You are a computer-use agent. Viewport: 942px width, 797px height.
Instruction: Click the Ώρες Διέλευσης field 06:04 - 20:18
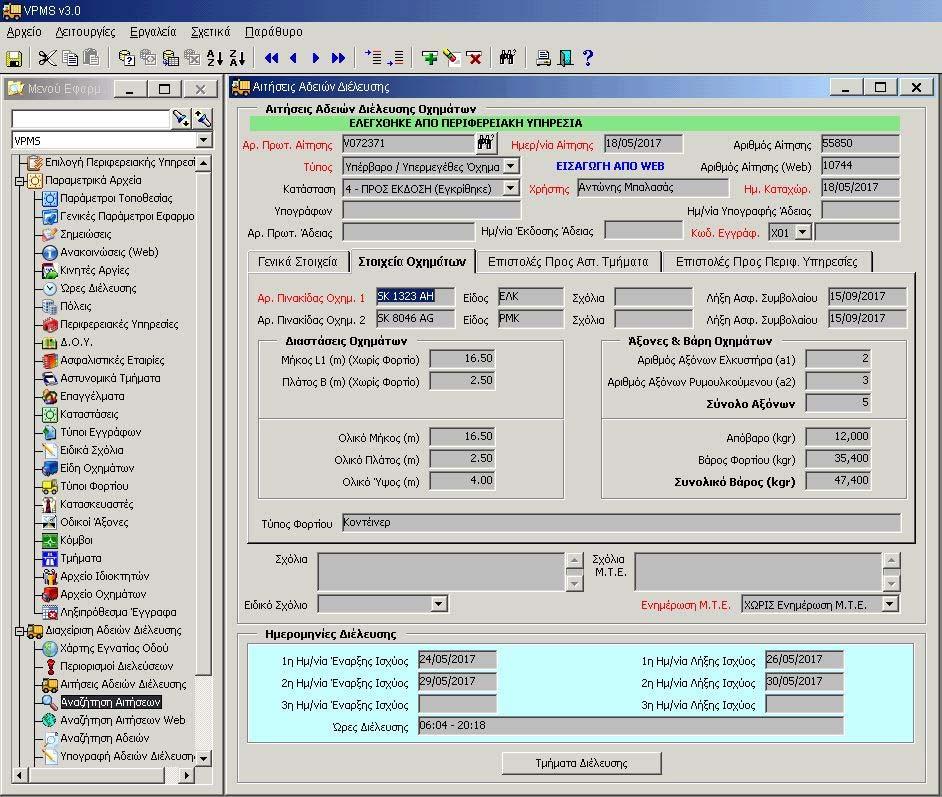coord(630,726)
